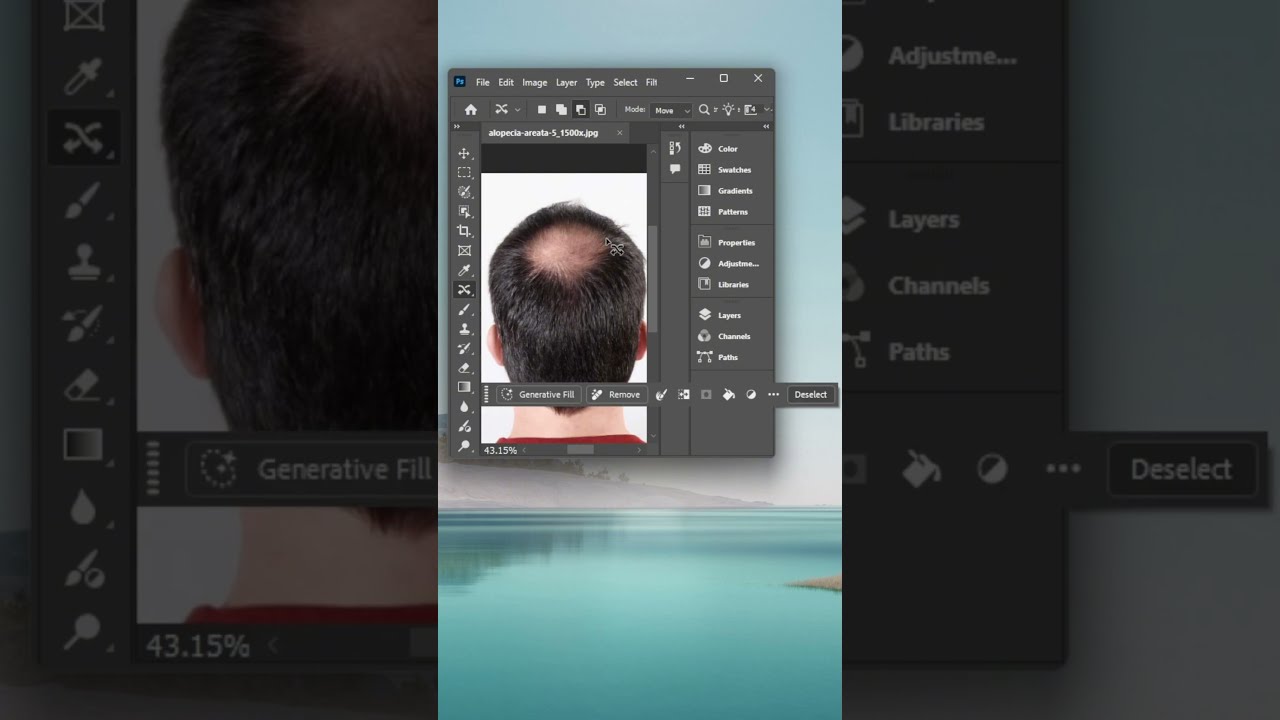Expand right panels using double-arrow
Viewport: 1280px width, 720px height.
[x=767, y=127]
